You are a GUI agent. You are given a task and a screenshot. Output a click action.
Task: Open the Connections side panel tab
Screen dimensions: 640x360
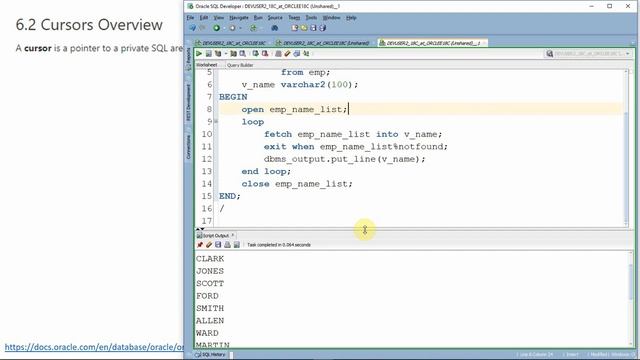(189, 147)
